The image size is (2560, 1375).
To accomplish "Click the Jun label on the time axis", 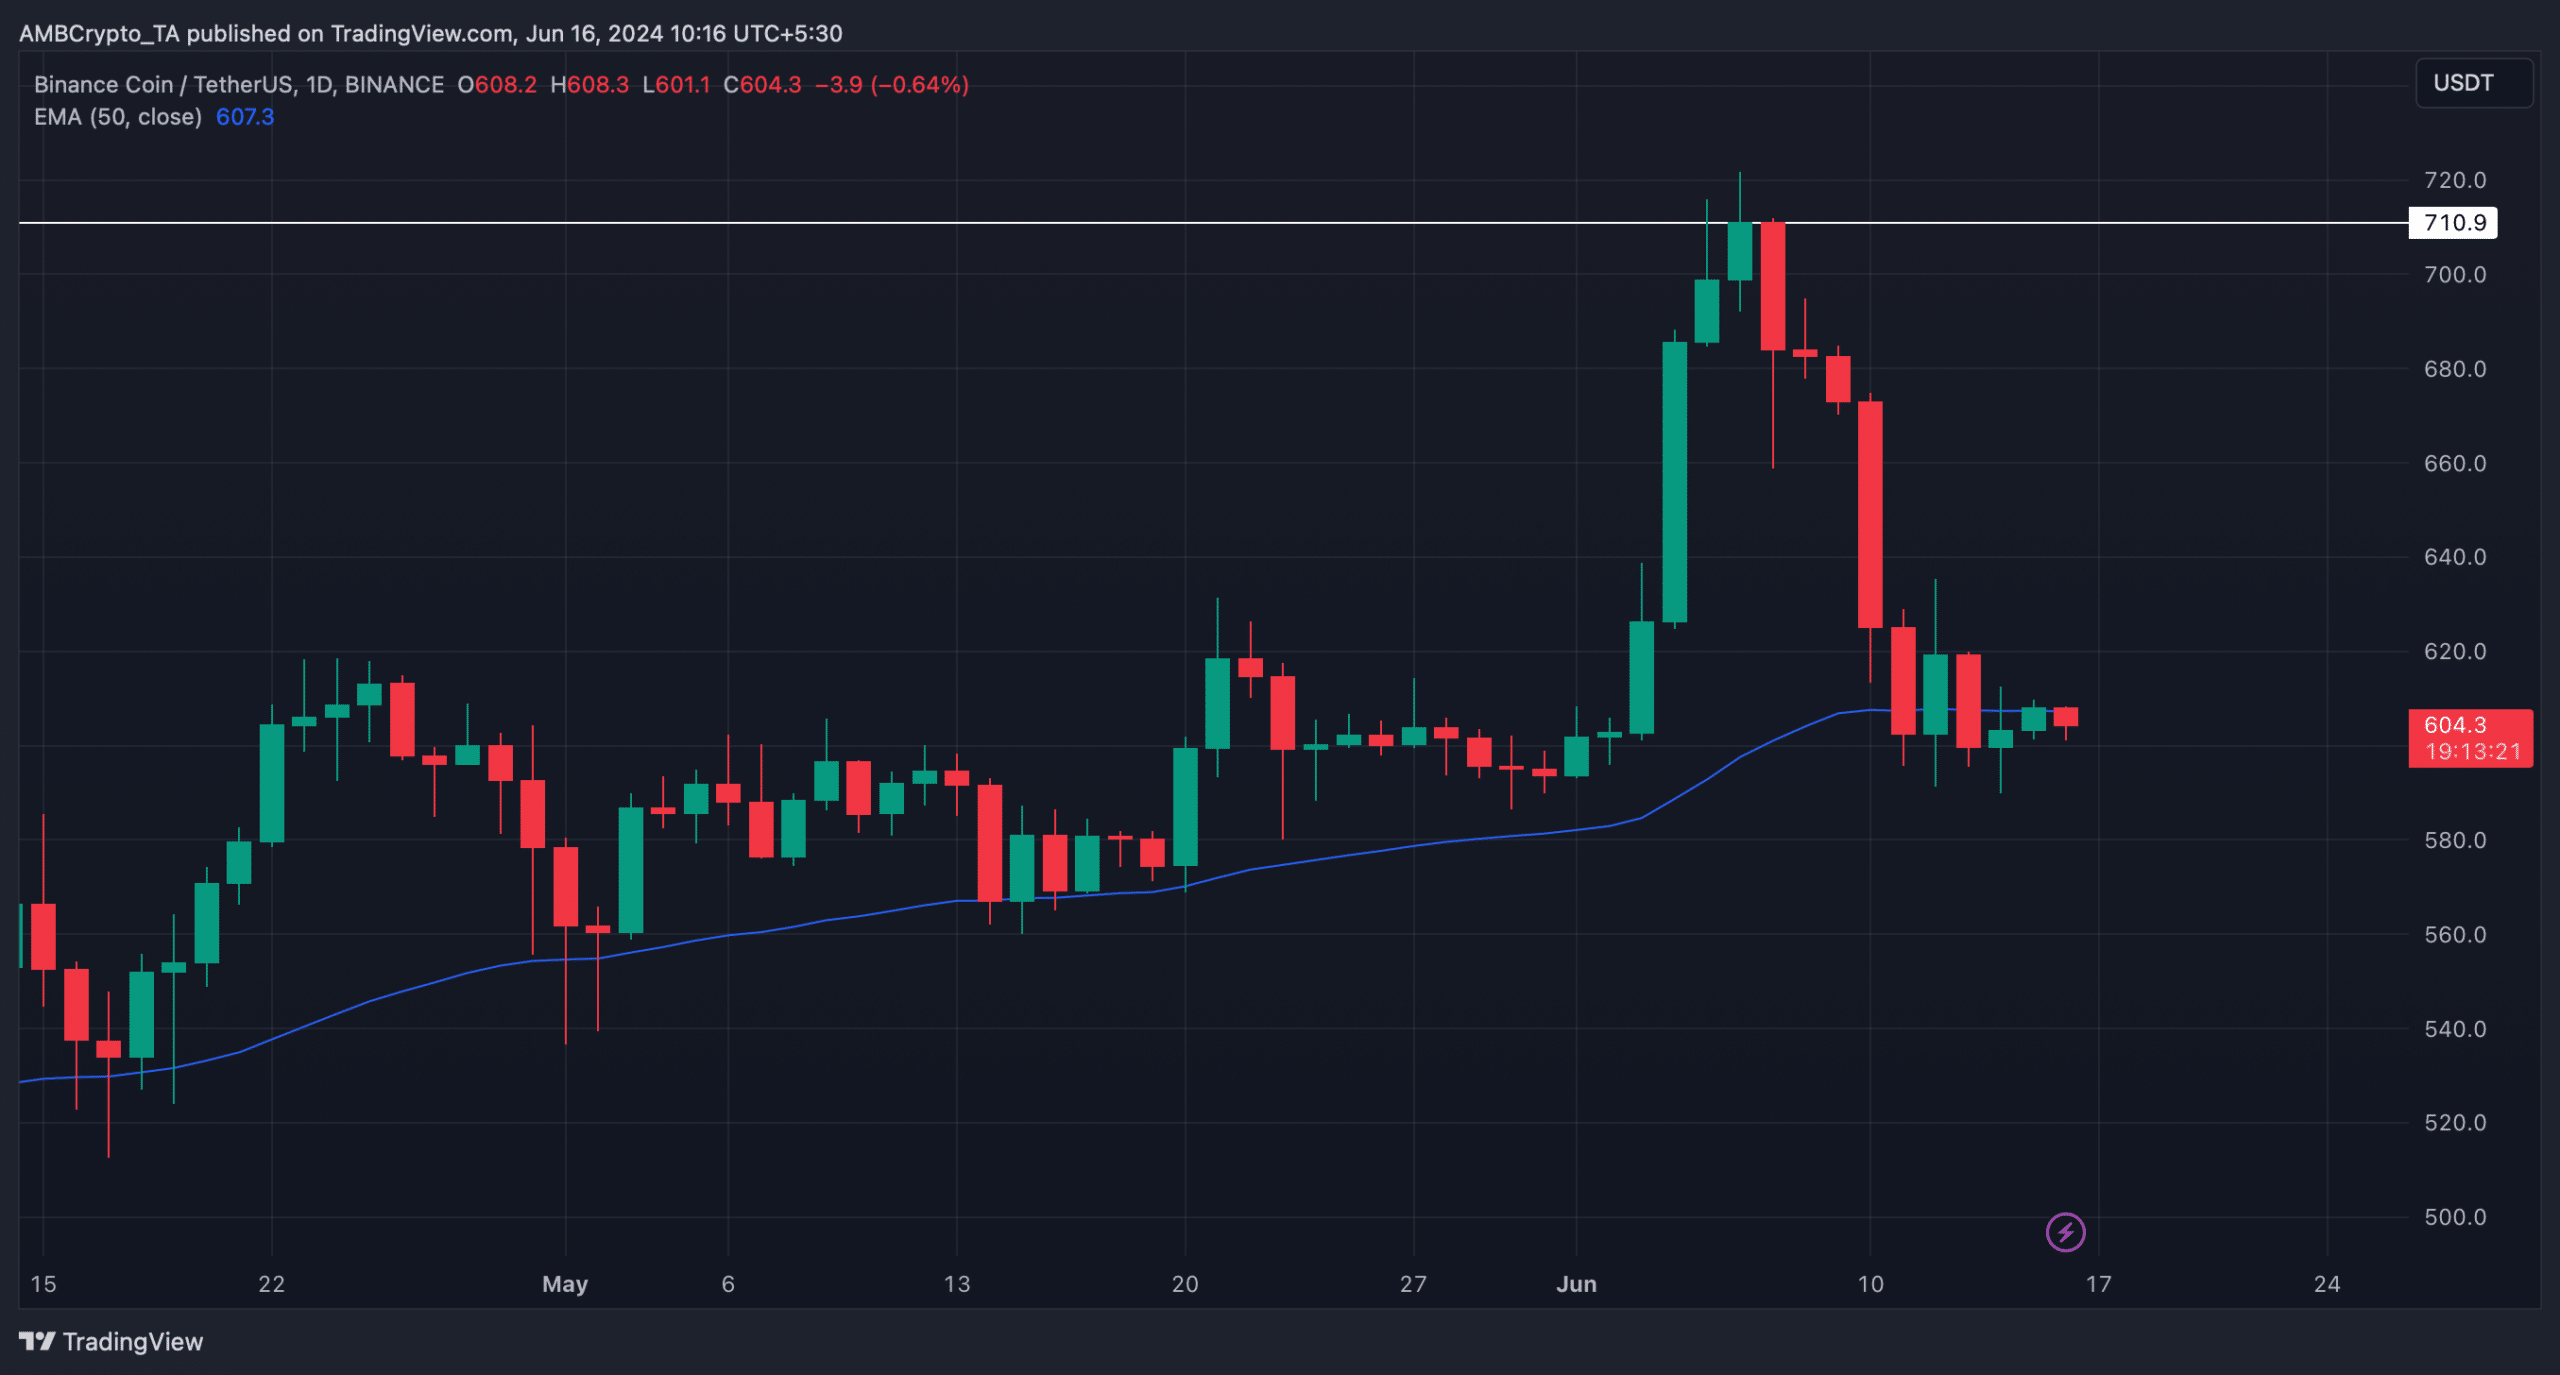I will [1576, 1284].
